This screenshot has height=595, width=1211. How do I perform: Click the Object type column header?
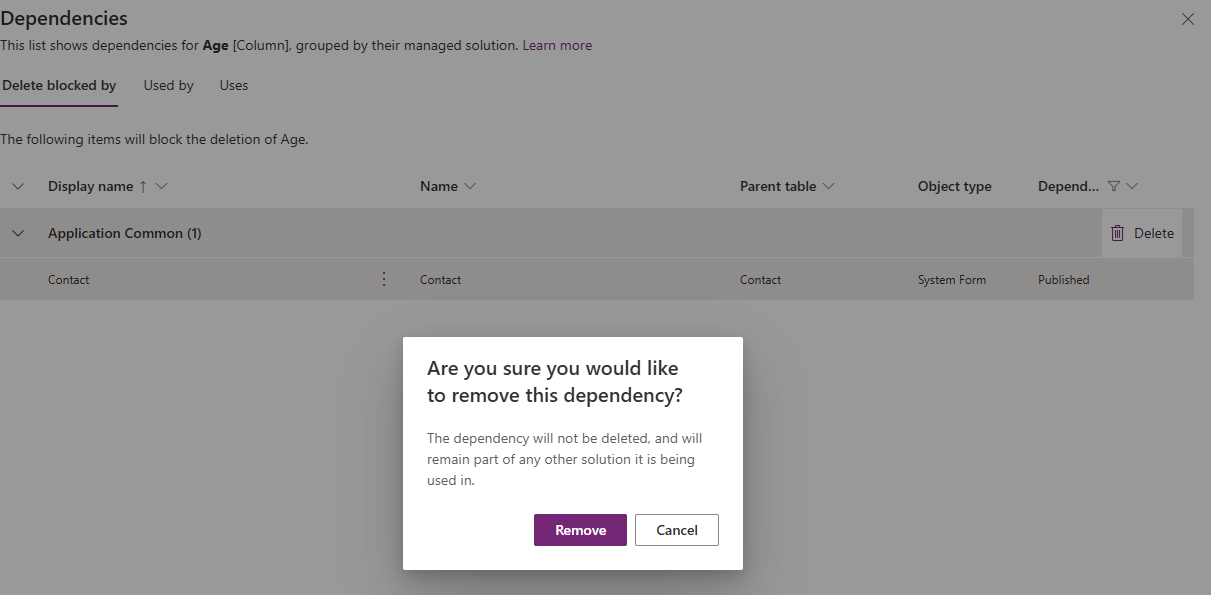[x=954, y=186]
